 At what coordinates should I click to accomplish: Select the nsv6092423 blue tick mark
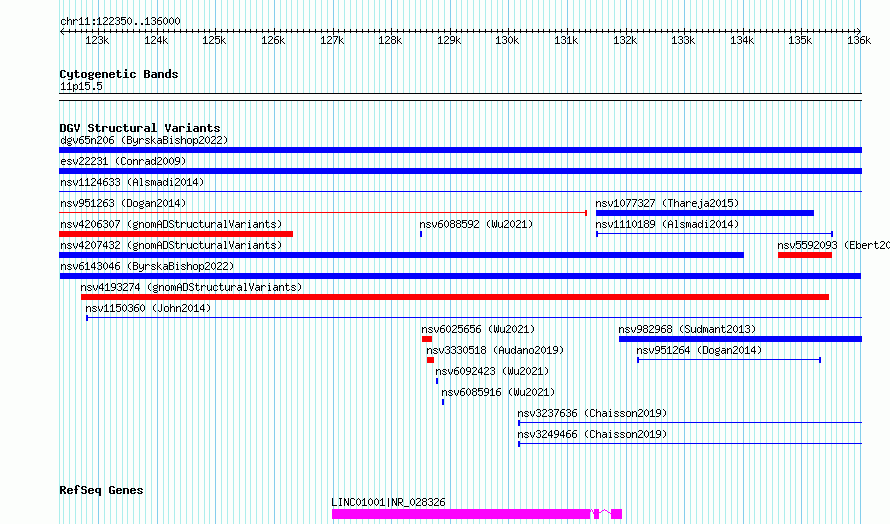[437, 381]
